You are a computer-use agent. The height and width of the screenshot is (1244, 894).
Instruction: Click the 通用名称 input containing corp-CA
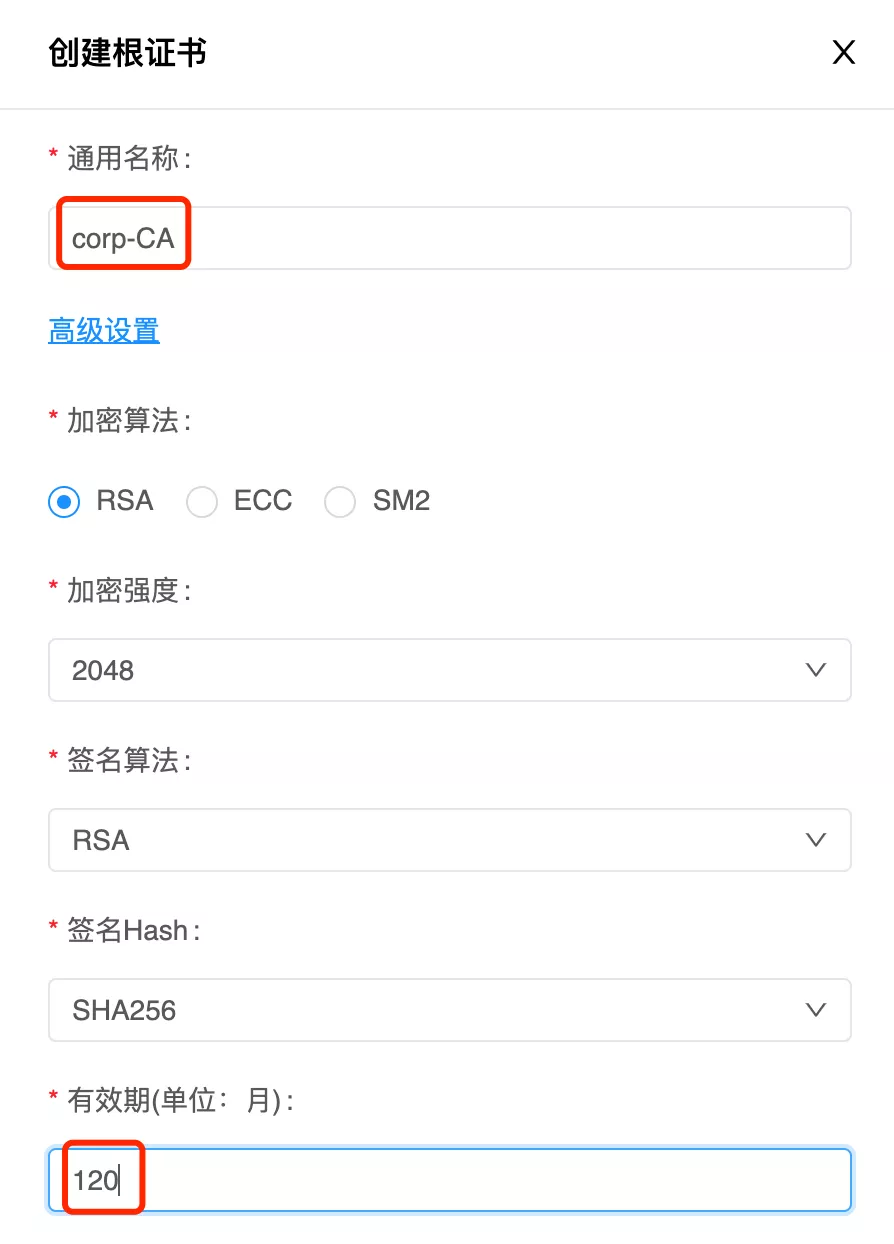coord(450,239)
